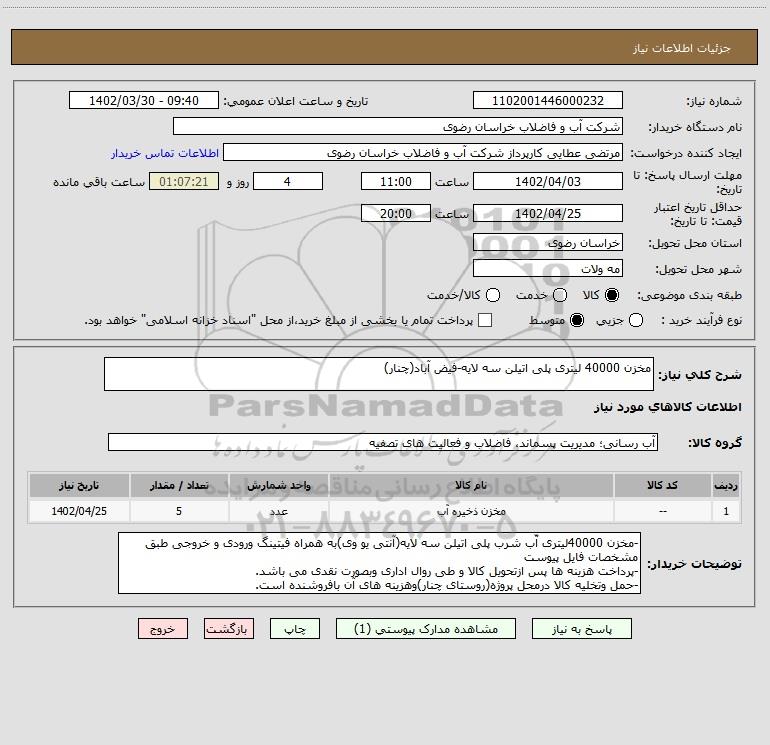Click the تعداد / مقدار column header
This screenshot has width=770, height=745.
[179, 485]
